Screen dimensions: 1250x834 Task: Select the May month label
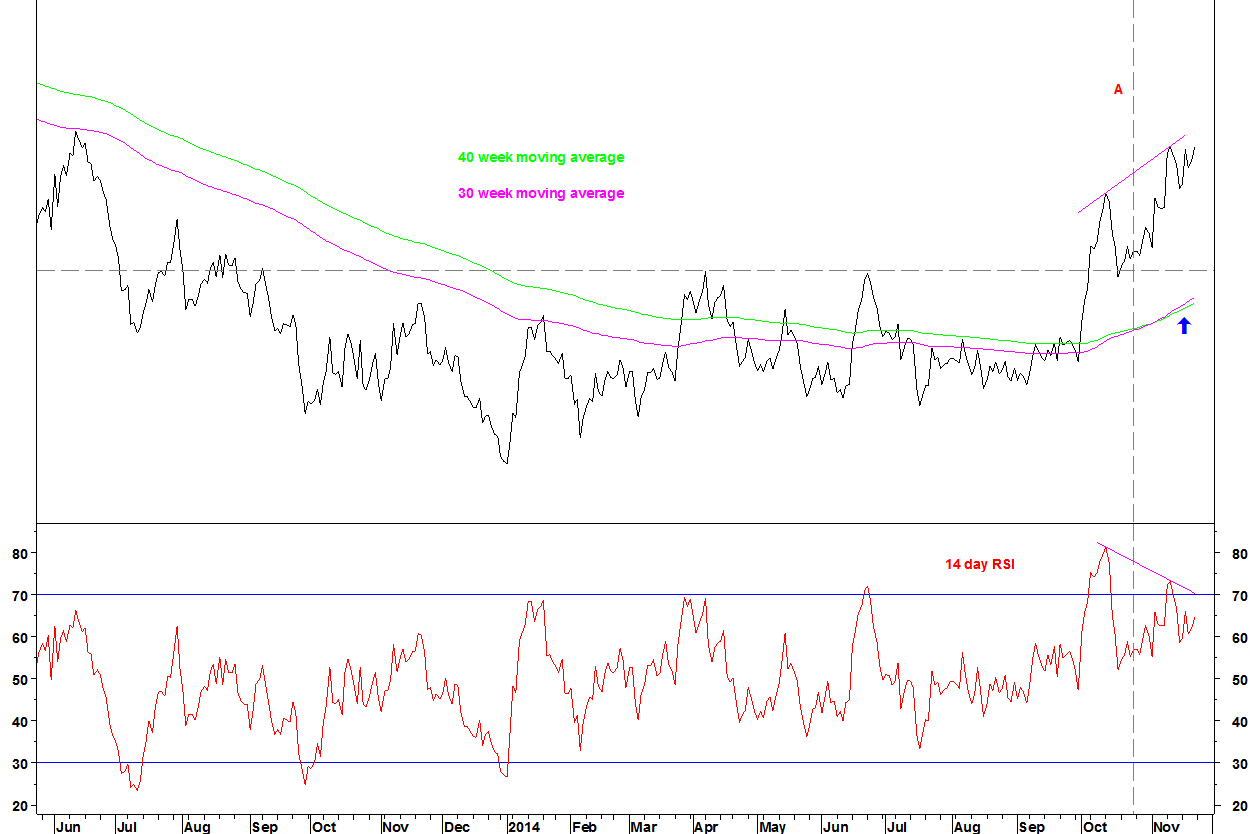coord(772,827)
